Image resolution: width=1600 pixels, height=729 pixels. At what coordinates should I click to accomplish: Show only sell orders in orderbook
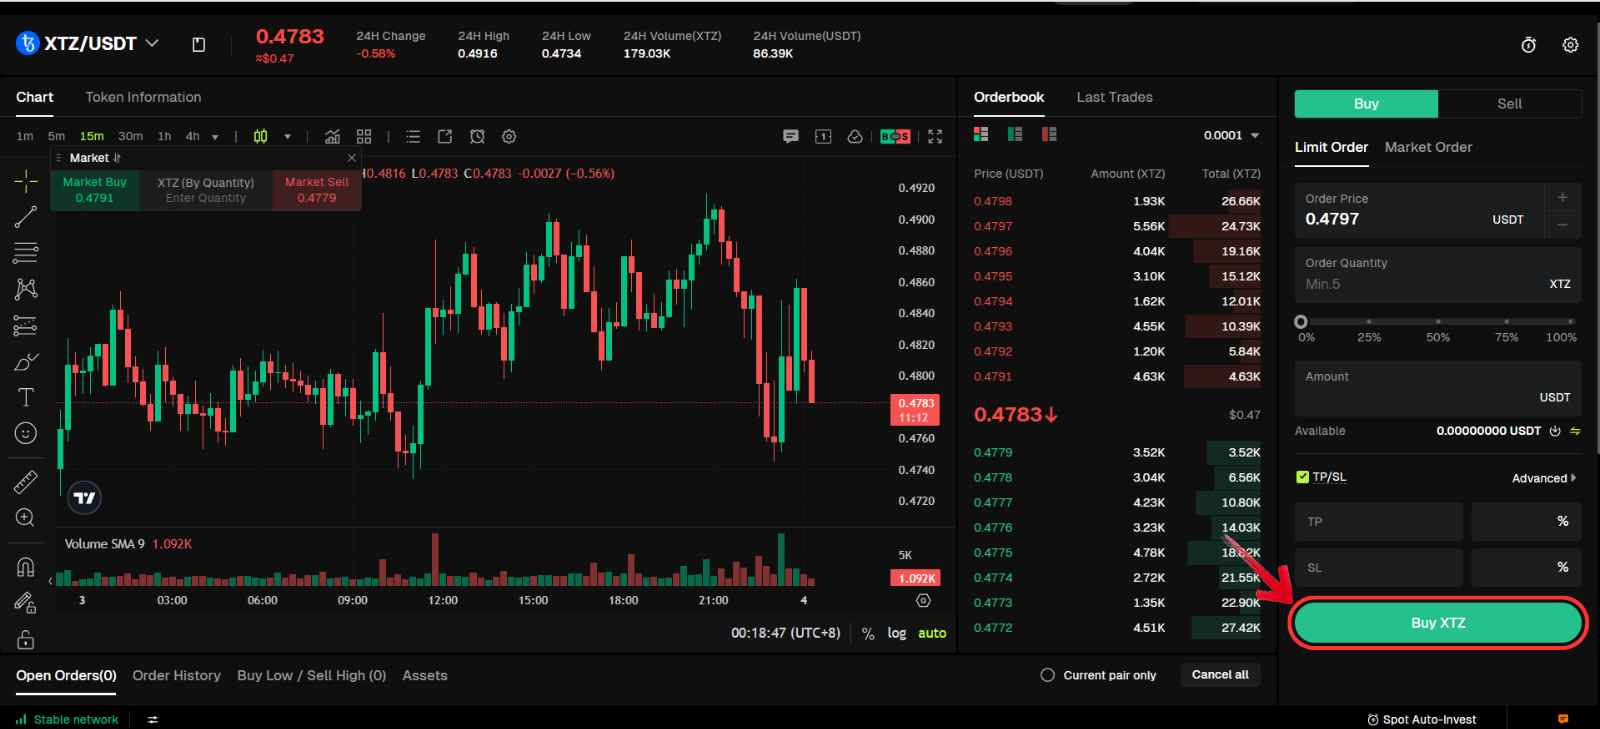pos(1049,134)
